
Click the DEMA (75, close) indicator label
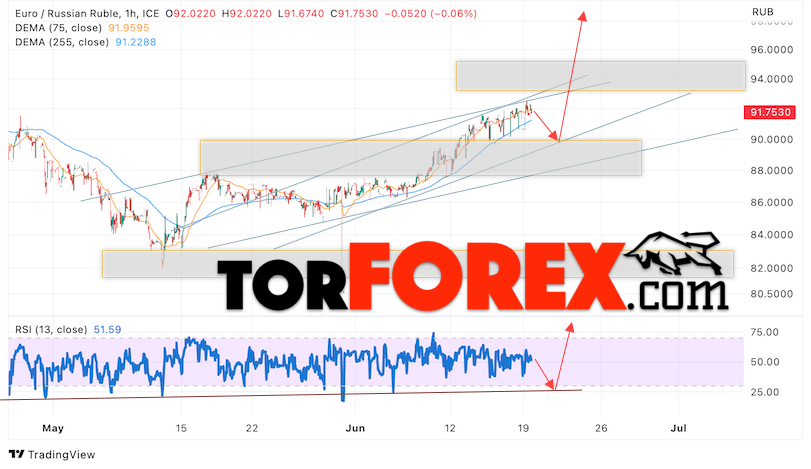pos(58,28)
